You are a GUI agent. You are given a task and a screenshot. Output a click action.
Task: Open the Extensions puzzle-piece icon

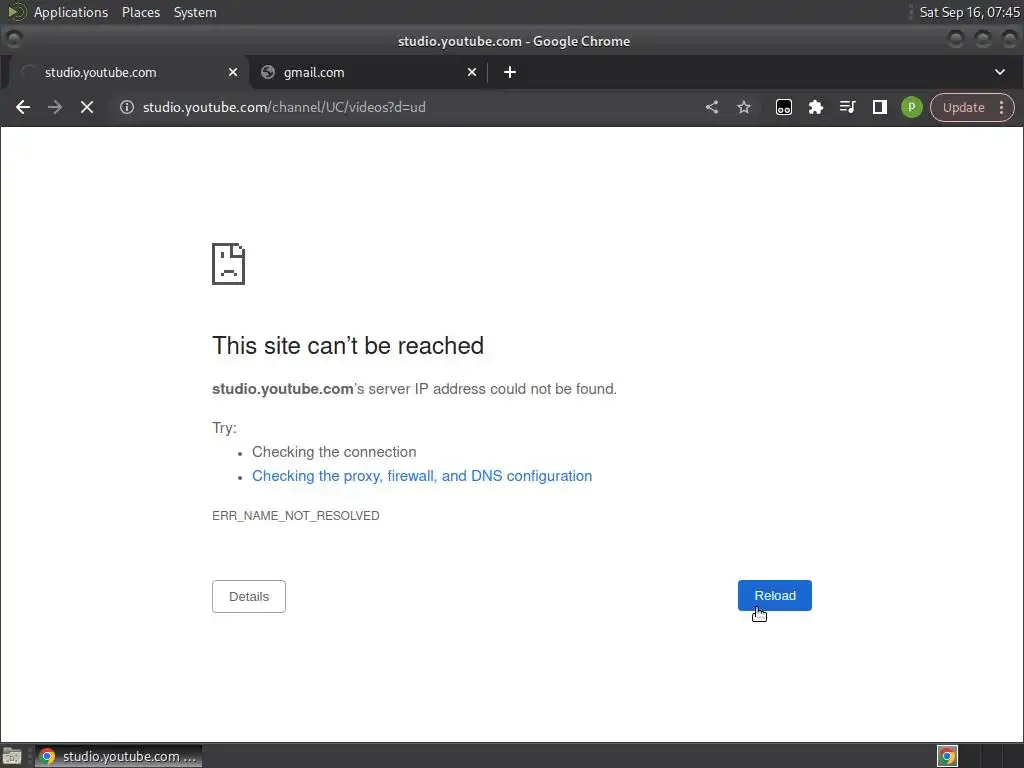pos(816,107)
